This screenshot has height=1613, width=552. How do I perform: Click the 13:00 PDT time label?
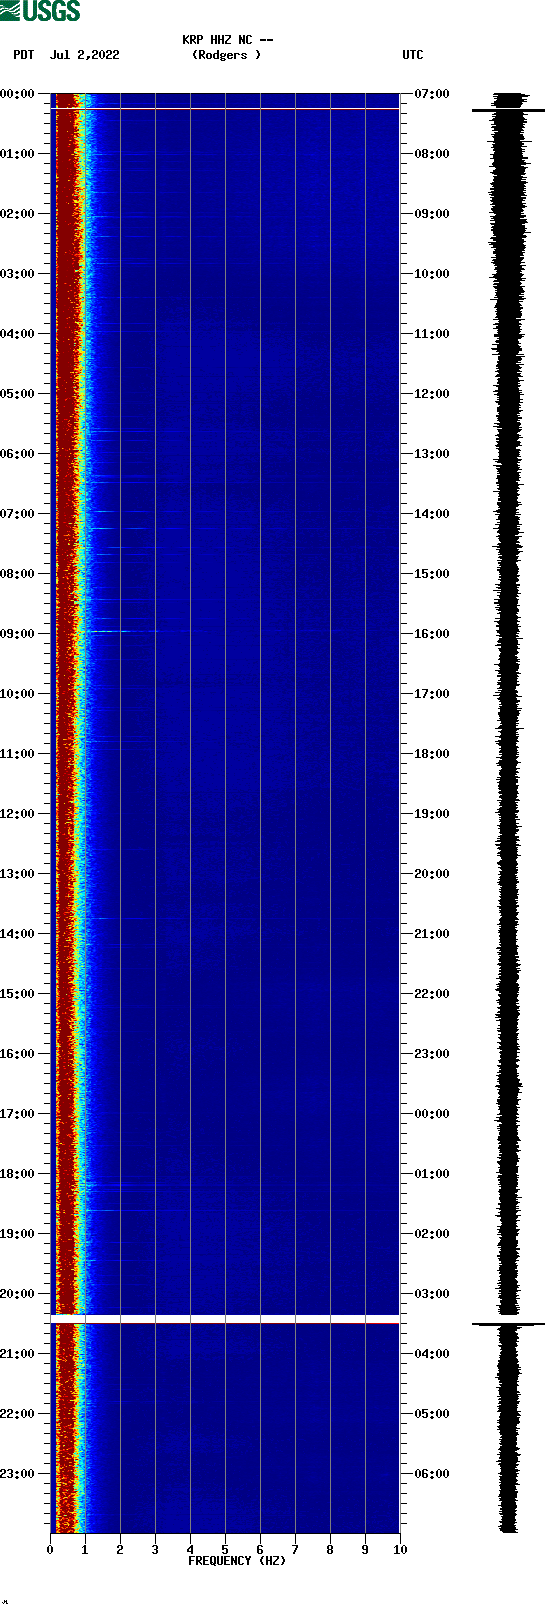(x=18, y=874)
